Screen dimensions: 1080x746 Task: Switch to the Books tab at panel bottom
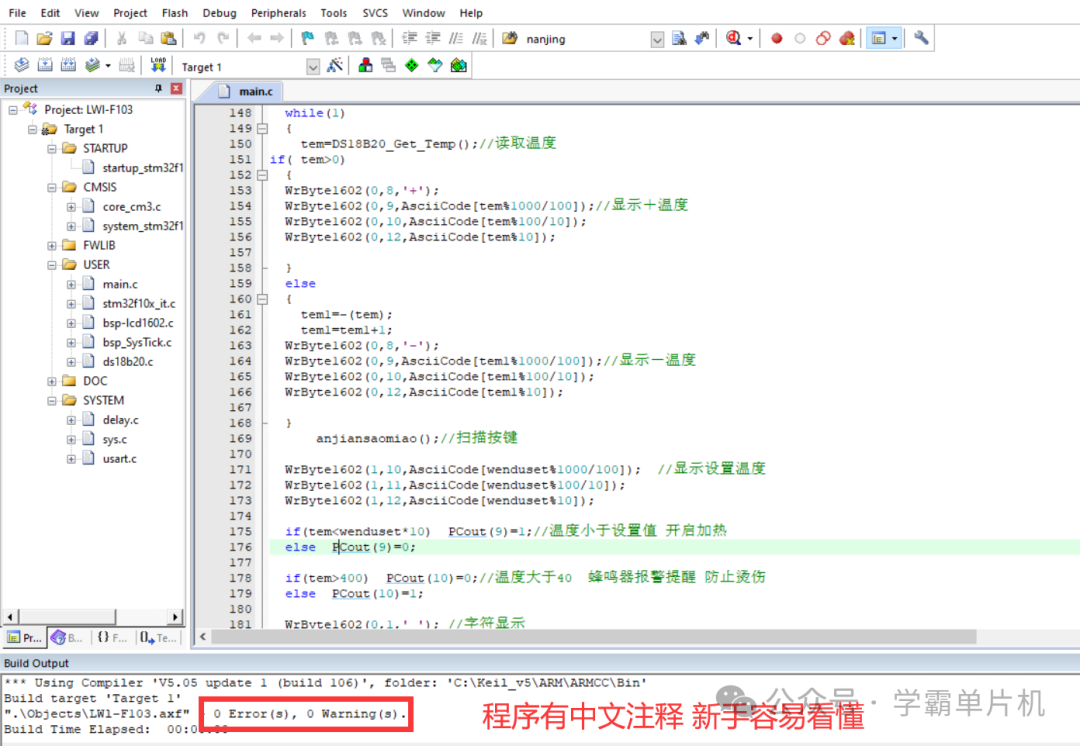[x=68, y=638]
